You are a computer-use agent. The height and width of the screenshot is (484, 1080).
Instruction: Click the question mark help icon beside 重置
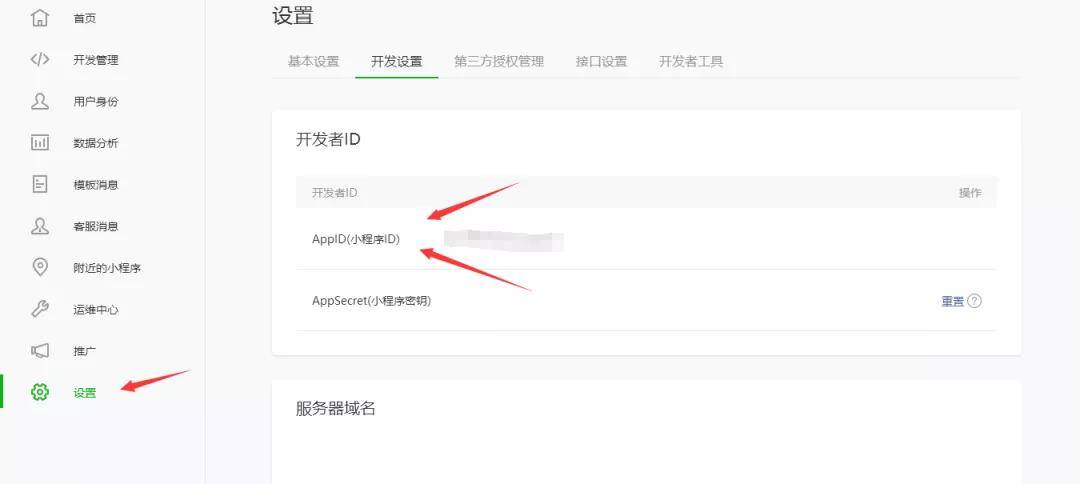tap(974, 301)
